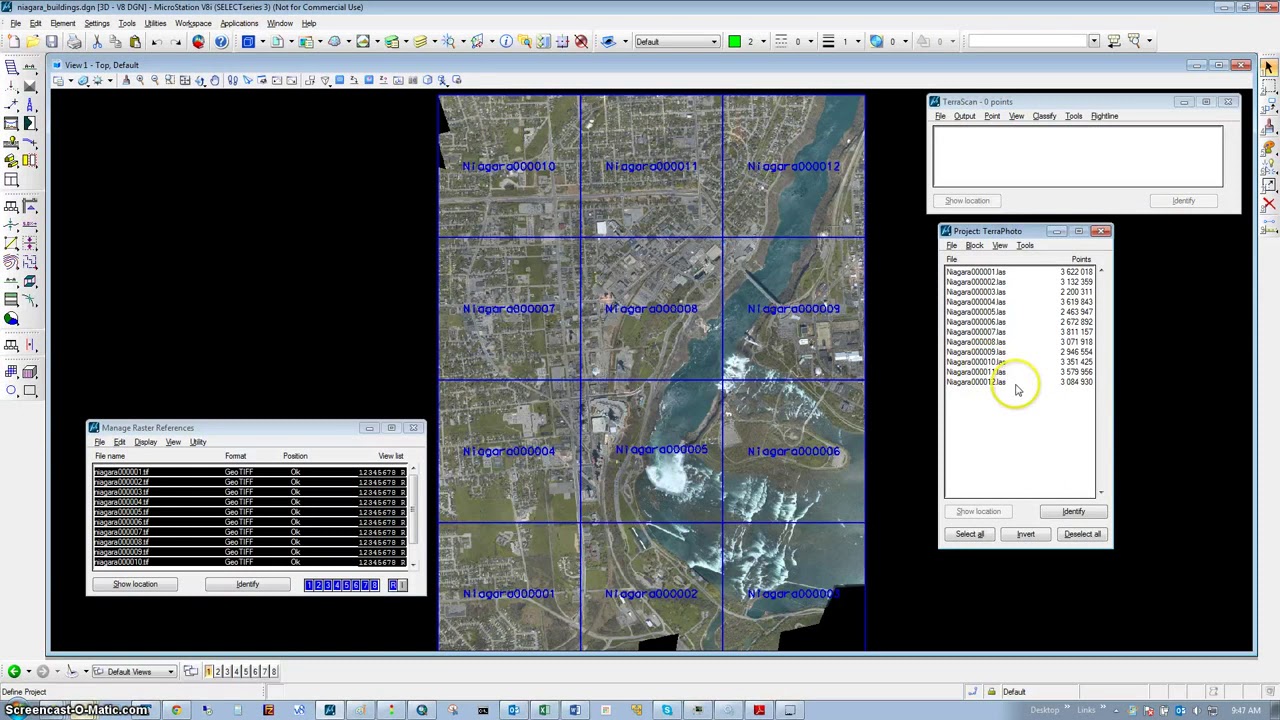
Task: Click the Zoom Out icon in View 1 toolbar
Action: coord(155,80)
